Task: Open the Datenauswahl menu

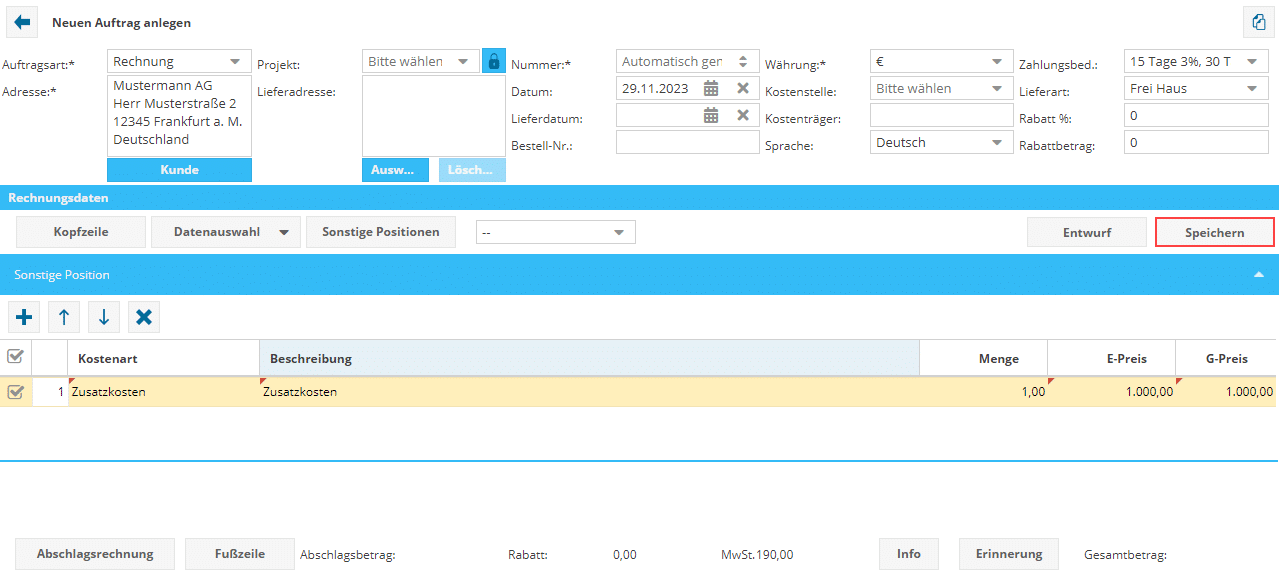Action: (226, 232)
